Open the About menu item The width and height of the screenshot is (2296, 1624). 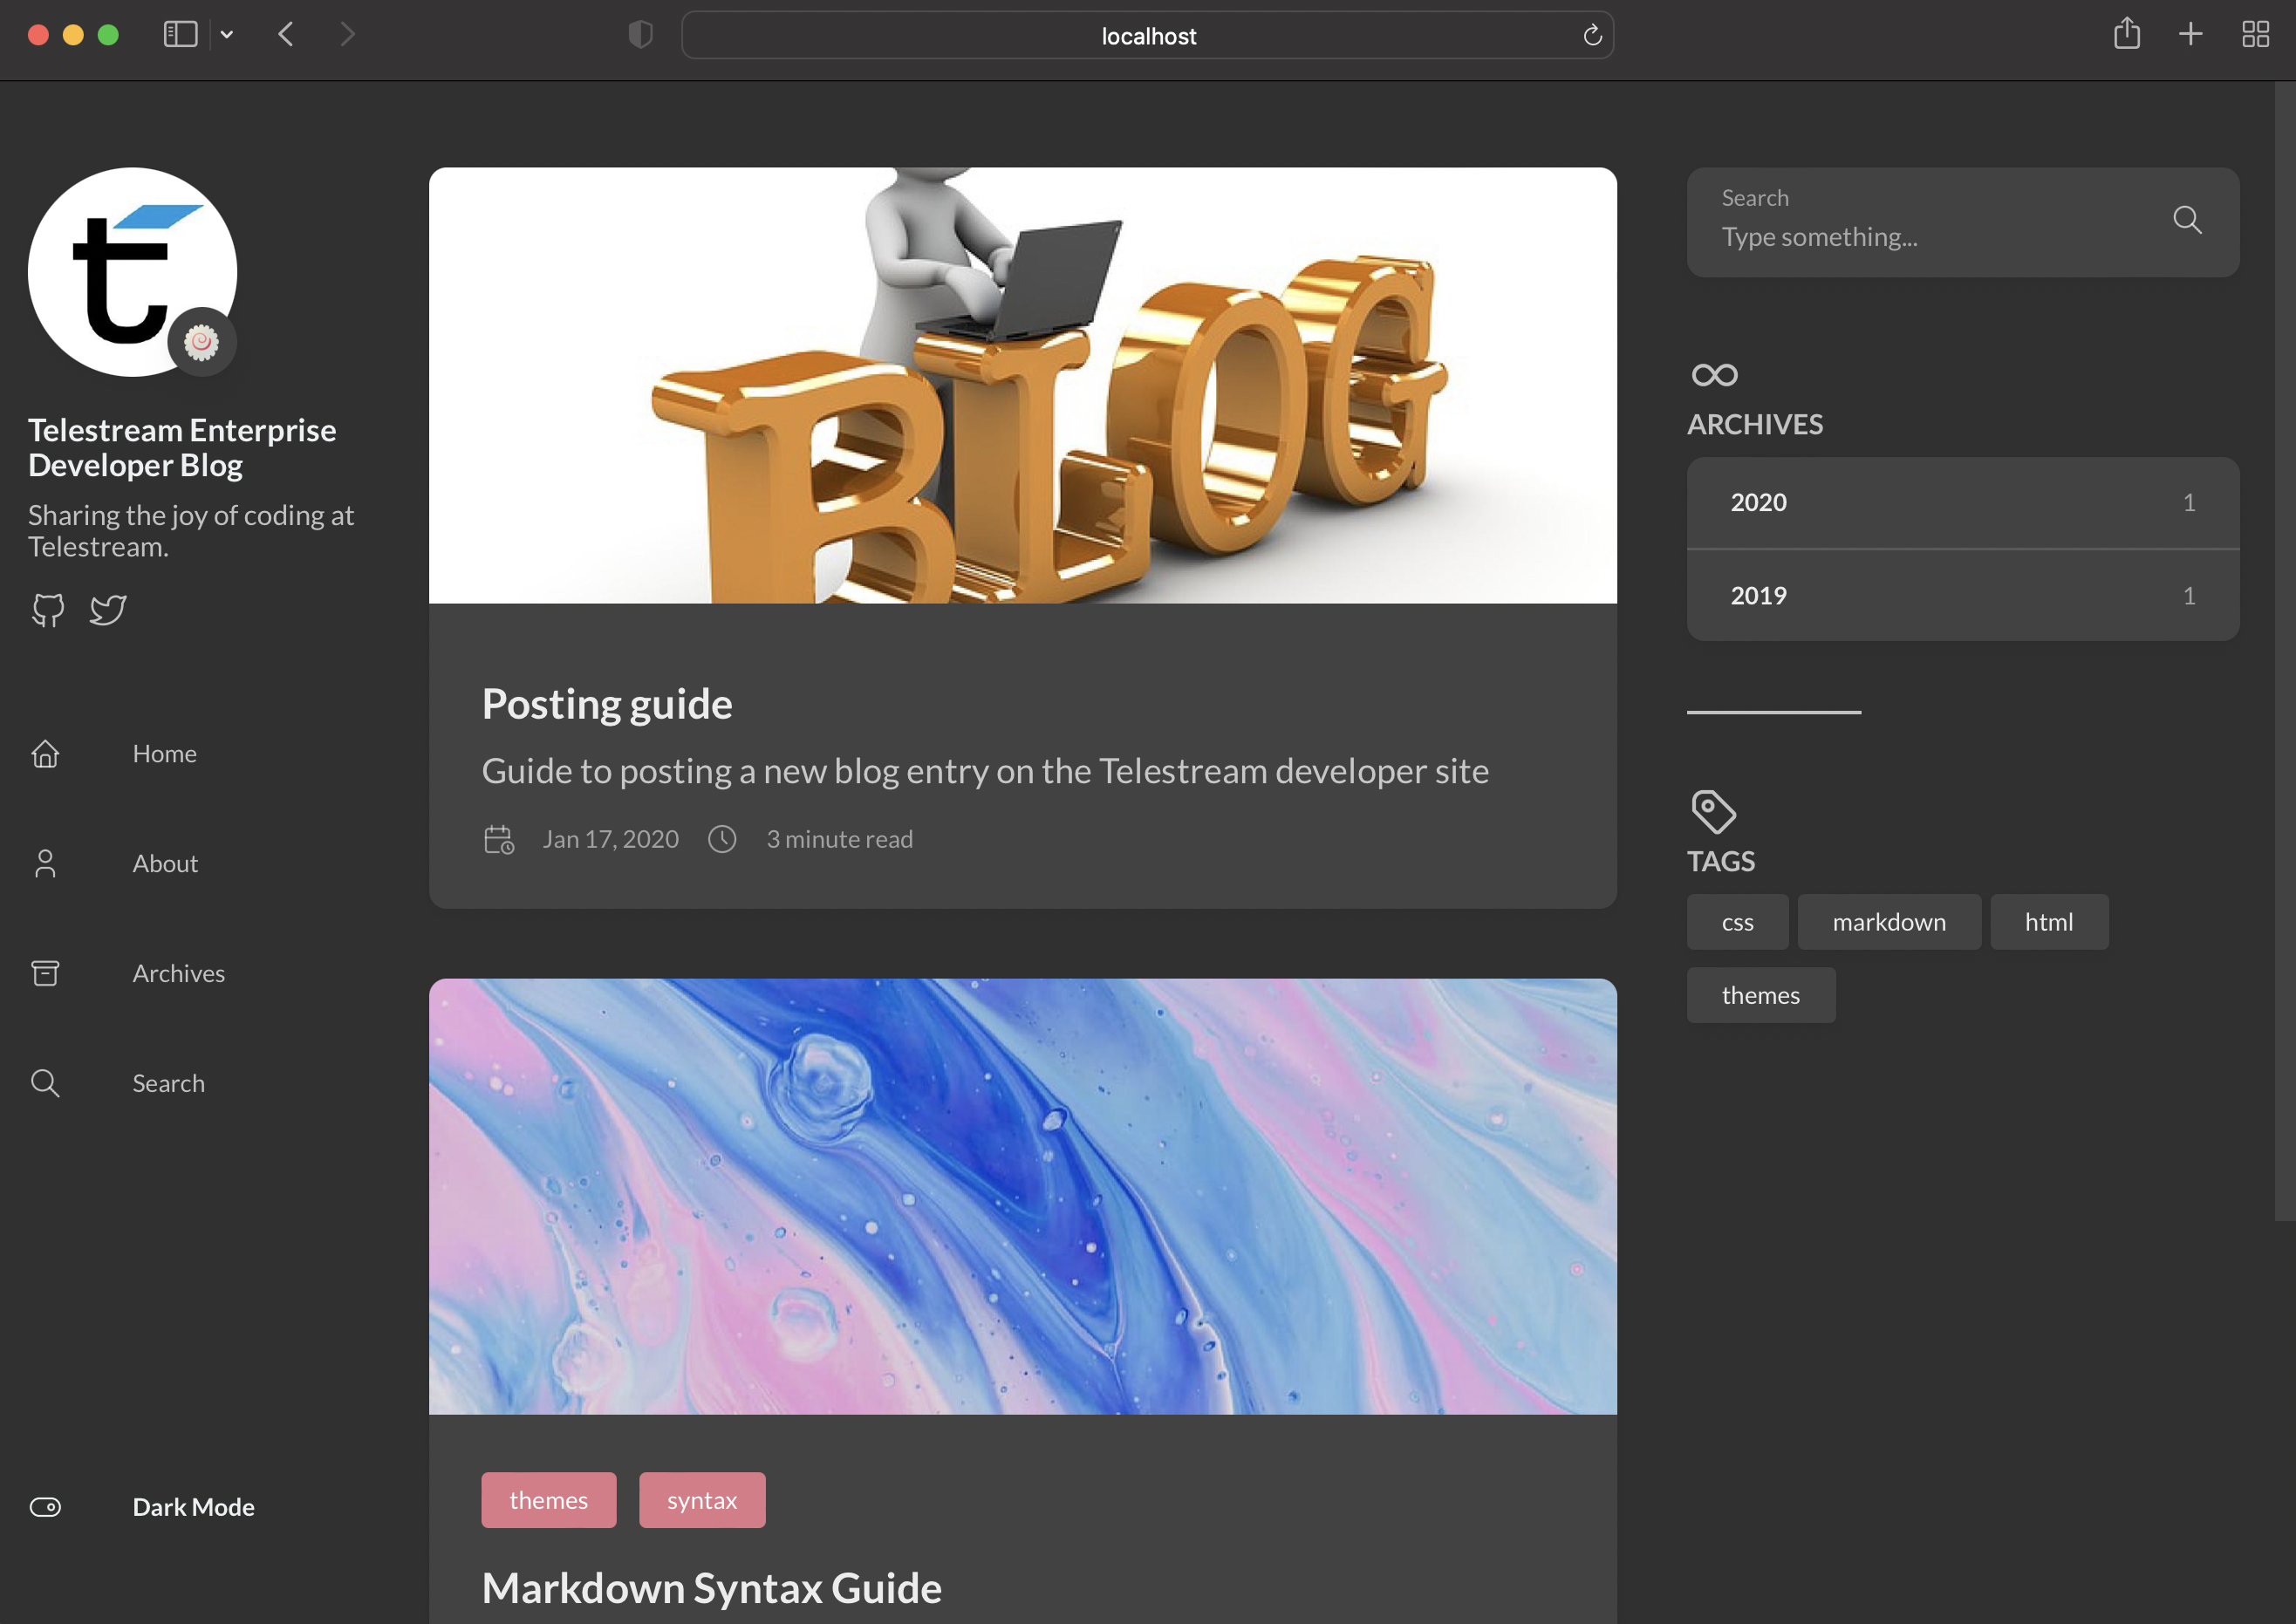(x=165, y=863)
